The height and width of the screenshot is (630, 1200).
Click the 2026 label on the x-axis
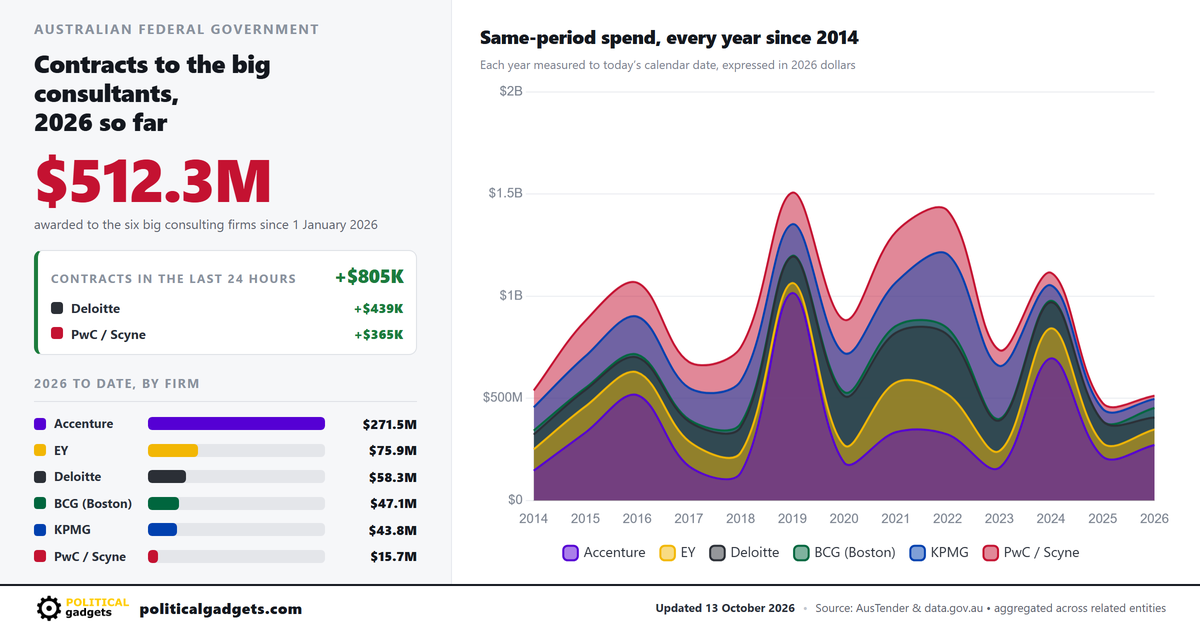pyautogui.click(x=1154, y=519)
